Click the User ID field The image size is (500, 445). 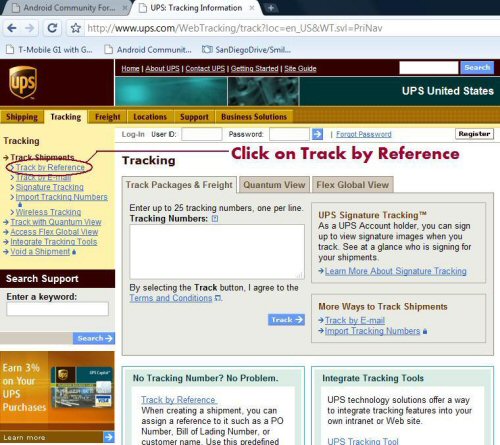tap(201, 134)
